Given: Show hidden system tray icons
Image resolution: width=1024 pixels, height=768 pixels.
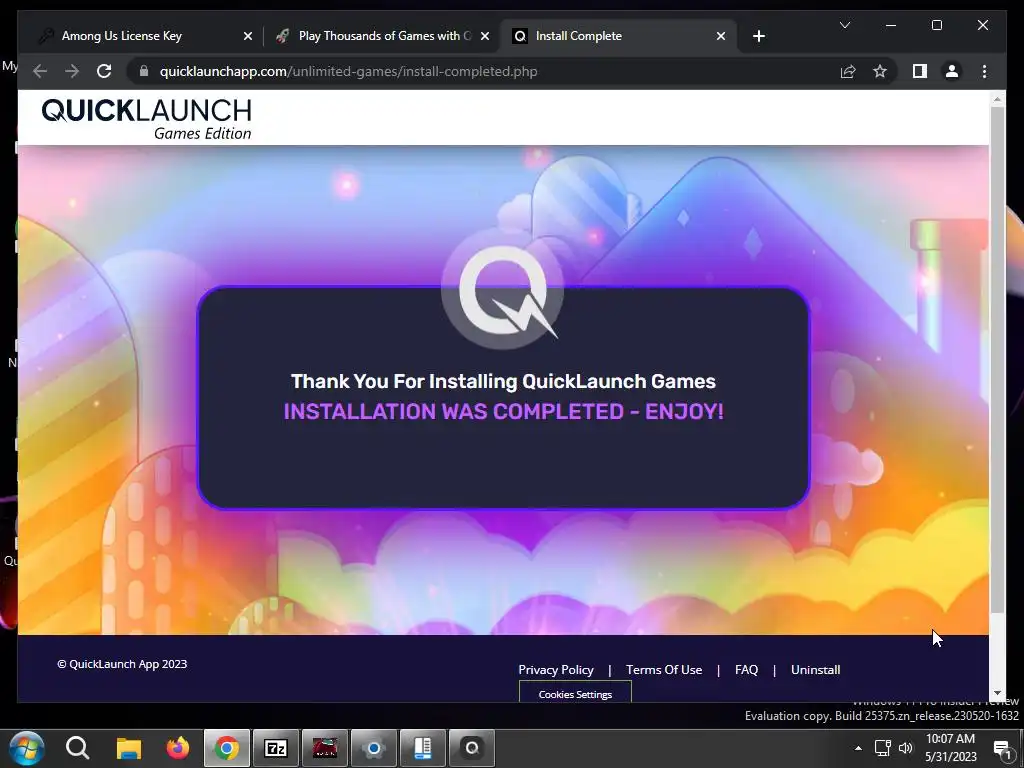Looking at the screenshot, I should [x=858, y=748].
